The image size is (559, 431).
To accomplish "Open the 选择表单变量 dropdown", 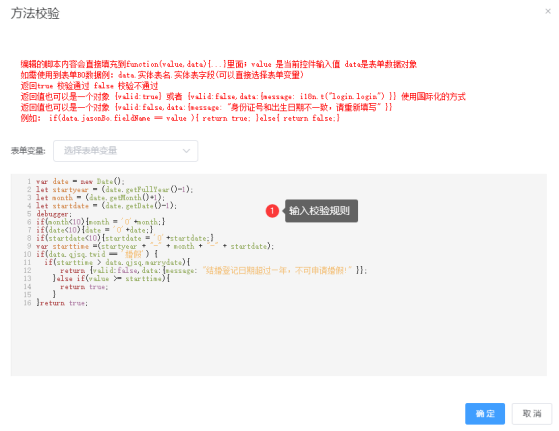I will [125, 151].
